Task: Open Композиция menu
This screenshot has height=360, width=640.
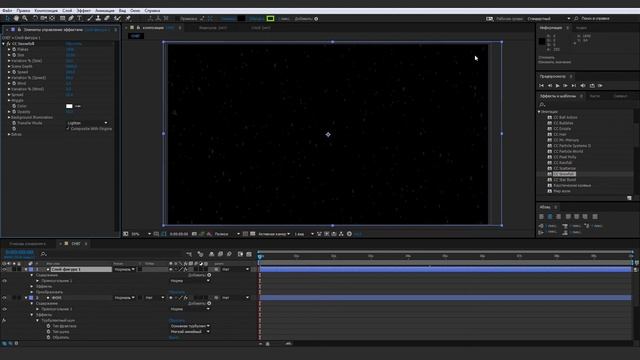Action: click(x=46, y=11)
